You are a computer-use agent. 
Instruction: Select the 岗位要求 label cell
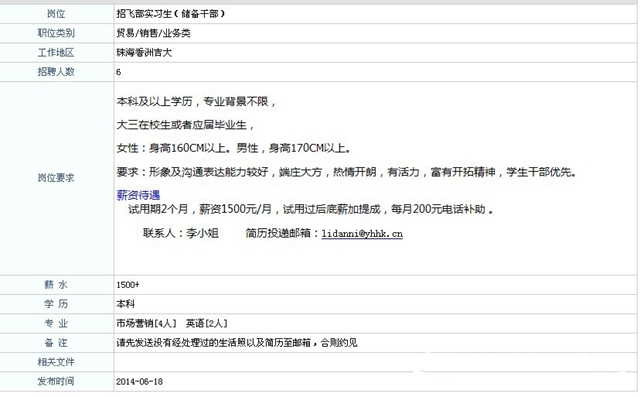click(x=56, y=178)
